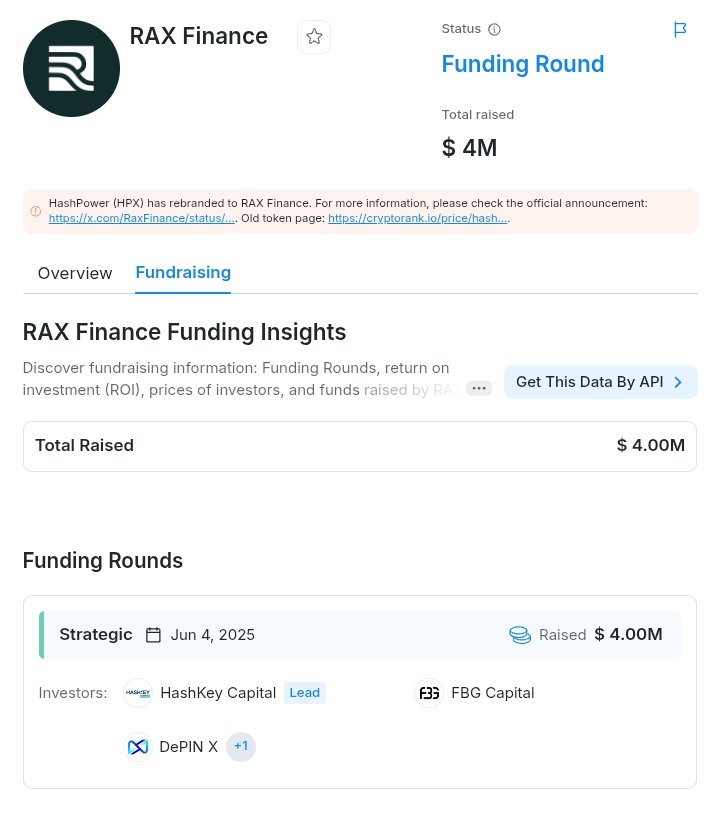Viewport: 719px width, 818px height.
Task: Open the old token page cryptorank link
Action: (418, 219)
